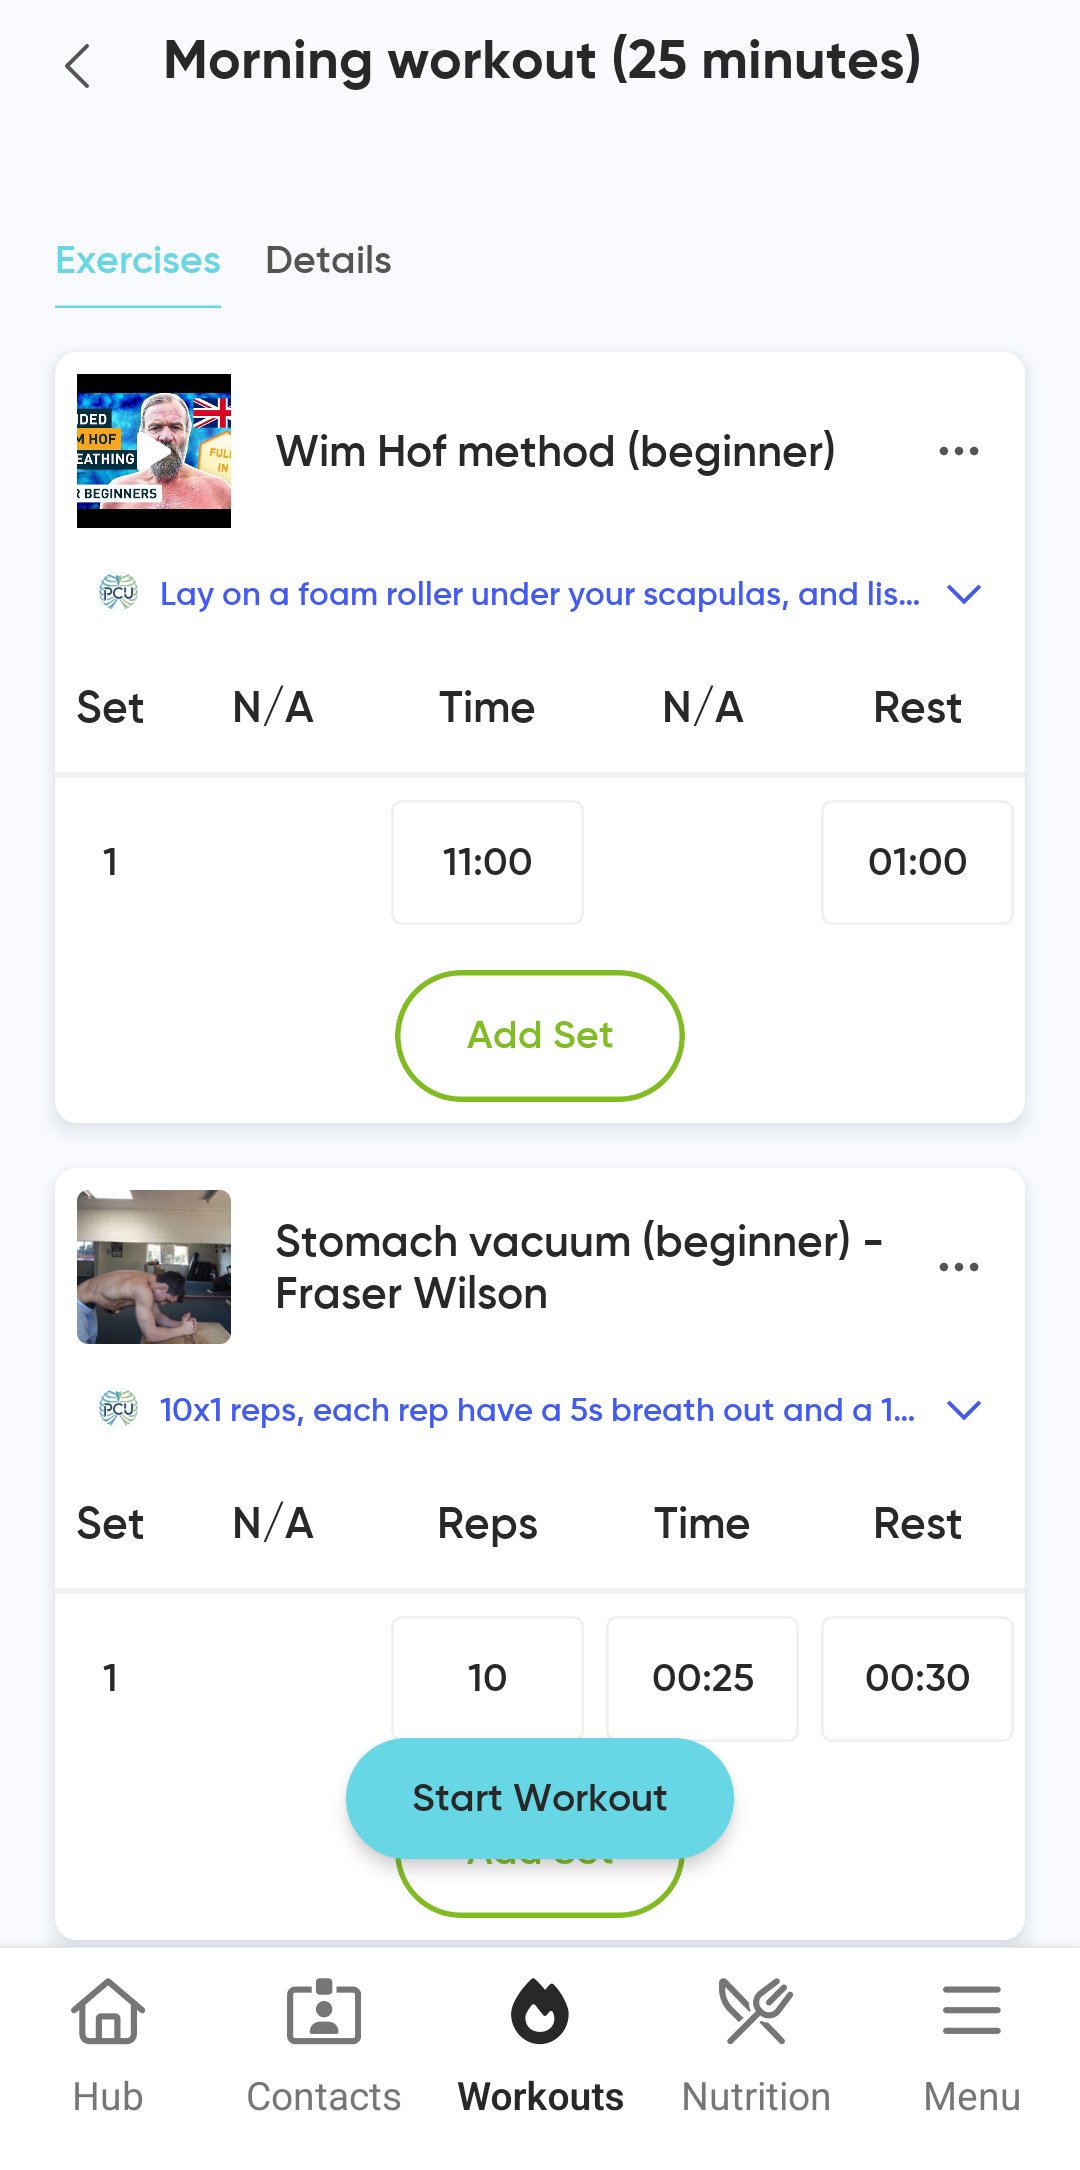Open three-dot options for Stomach vacuum
Screen dimensions: 1080x2170
click(958, 1267)
